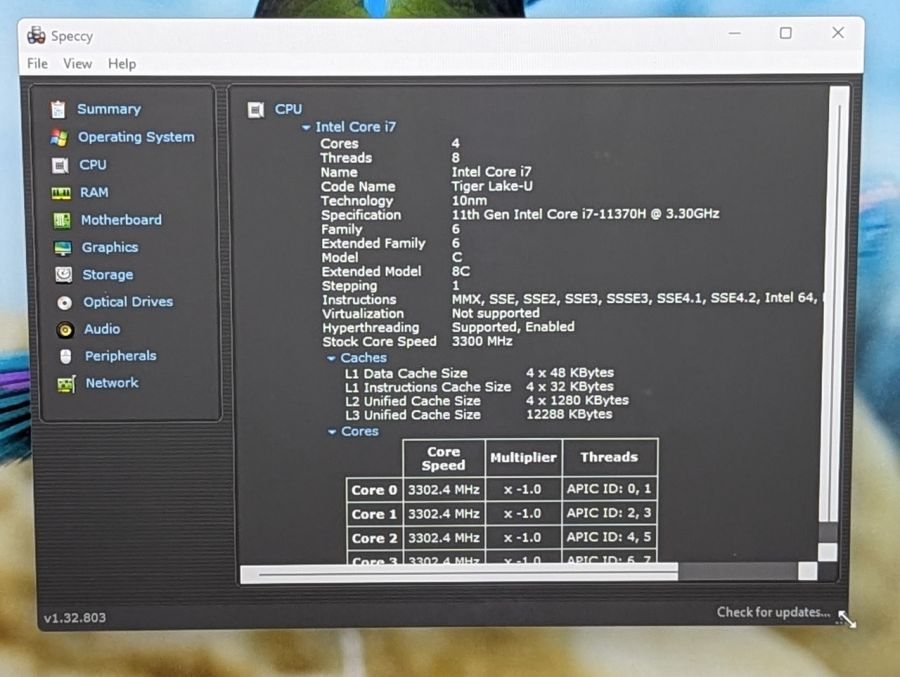The width and height of the screenshot is (900, 677).
Task: Open the File menu
Action: (37, 64)
